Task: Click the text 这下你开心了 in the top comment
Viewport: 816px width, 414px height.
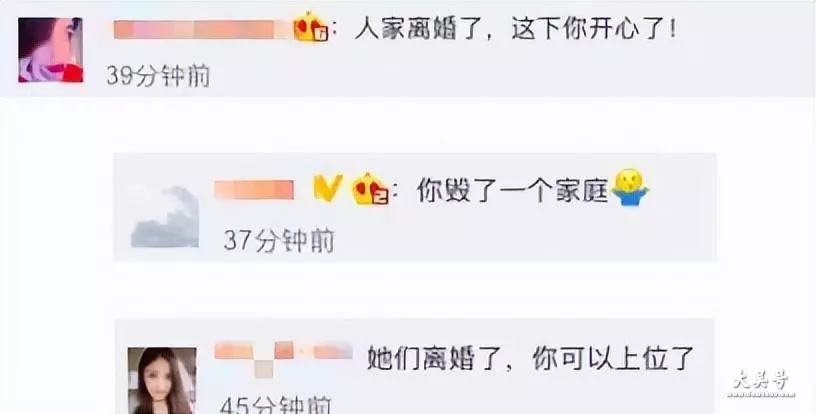Action: pos(589,30)
